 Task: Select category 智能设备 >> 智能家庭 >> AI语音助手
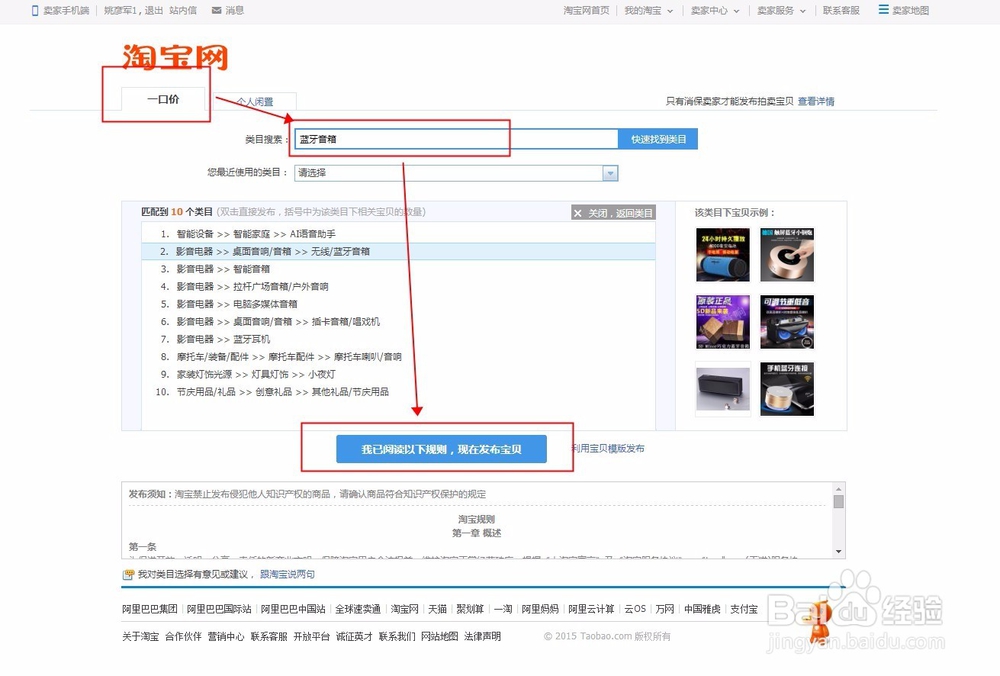pos(399,234)
